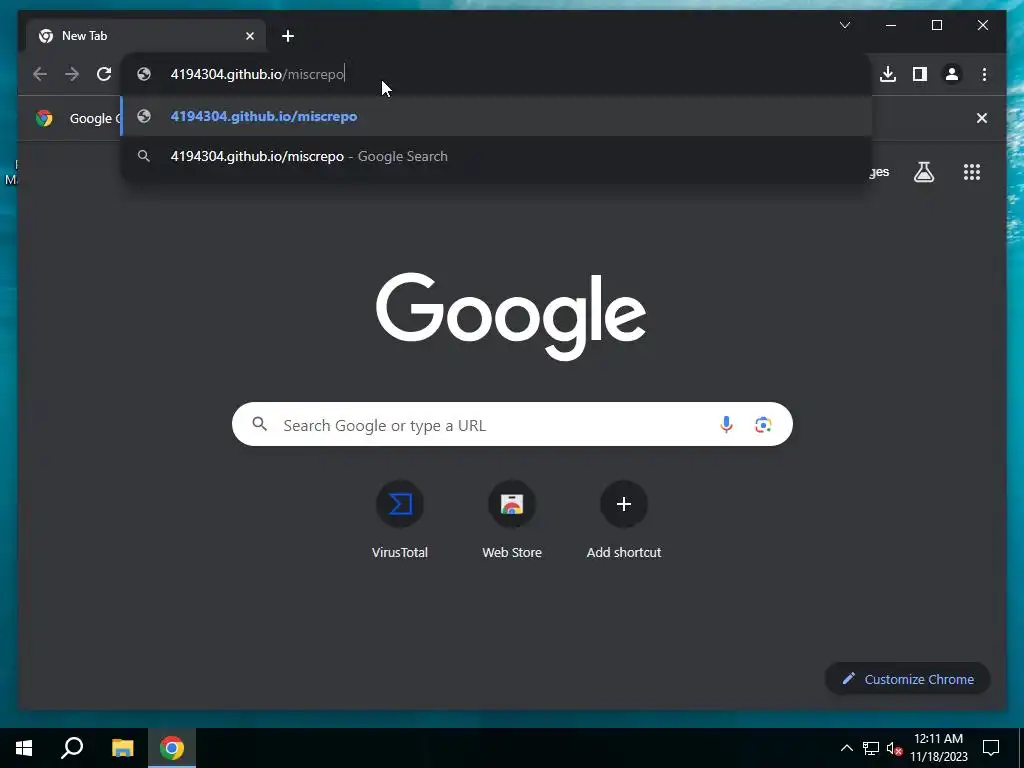Open the Web Store shortcut

point(512,519)
